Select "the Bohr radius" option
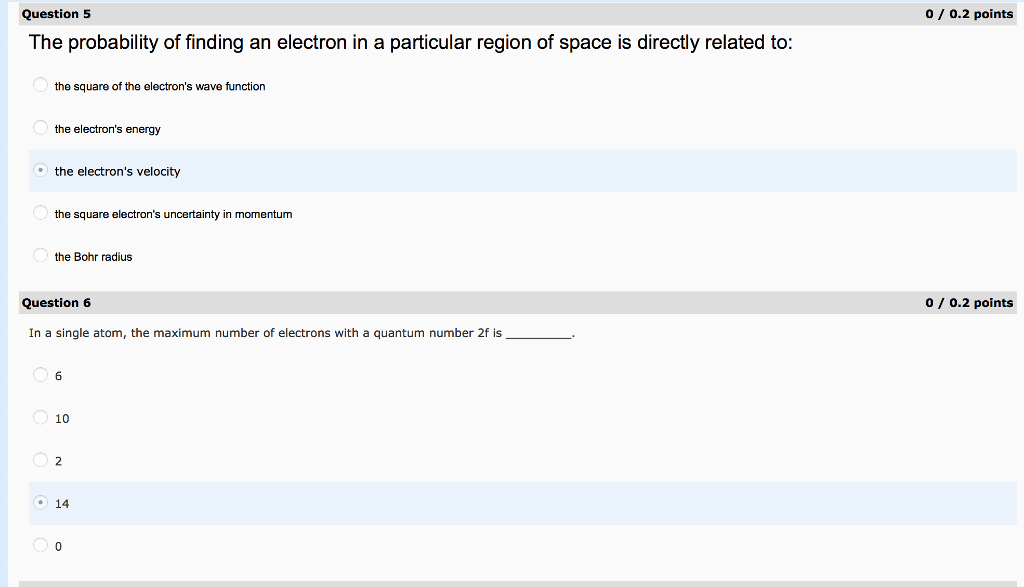 40,255
